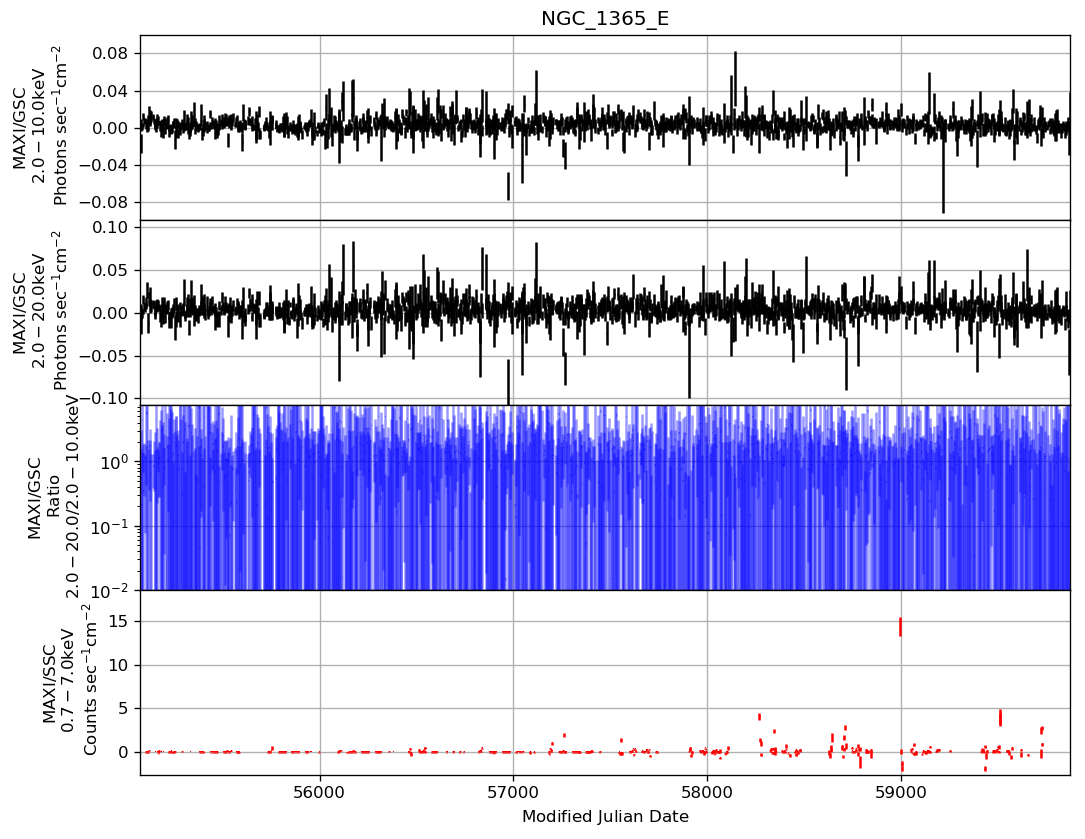Select the −0.04 y-axis tick label
The width and height of the screenshot is (1085, 839).
(x=104, y=165)
